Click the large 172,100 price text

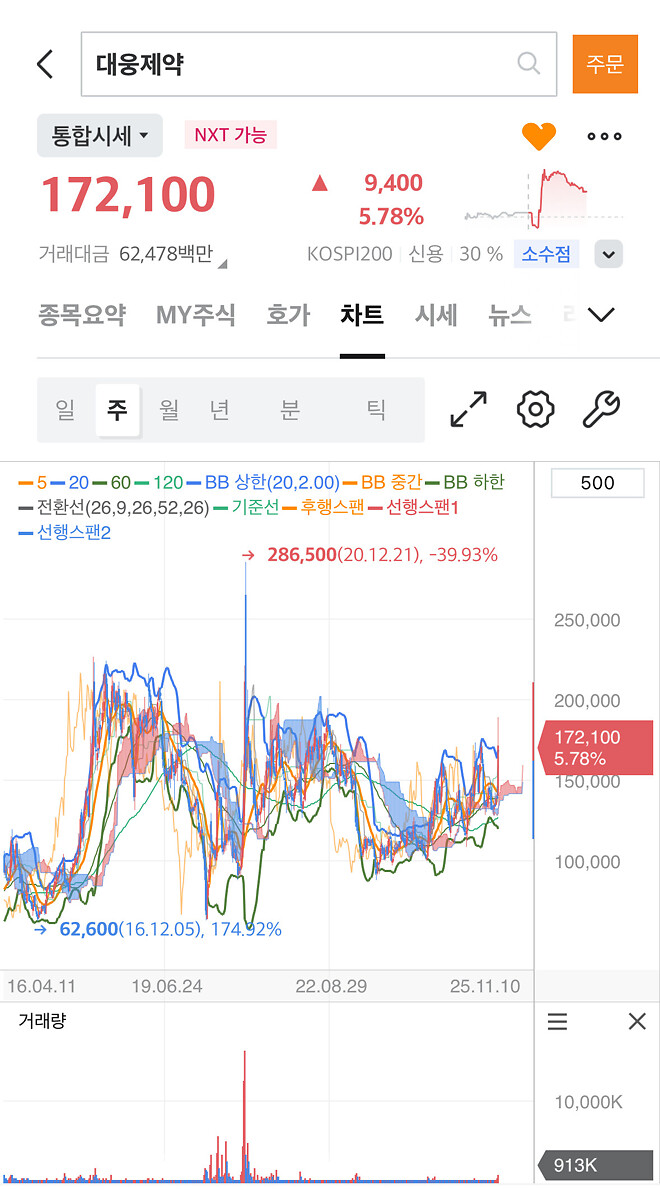128,194
